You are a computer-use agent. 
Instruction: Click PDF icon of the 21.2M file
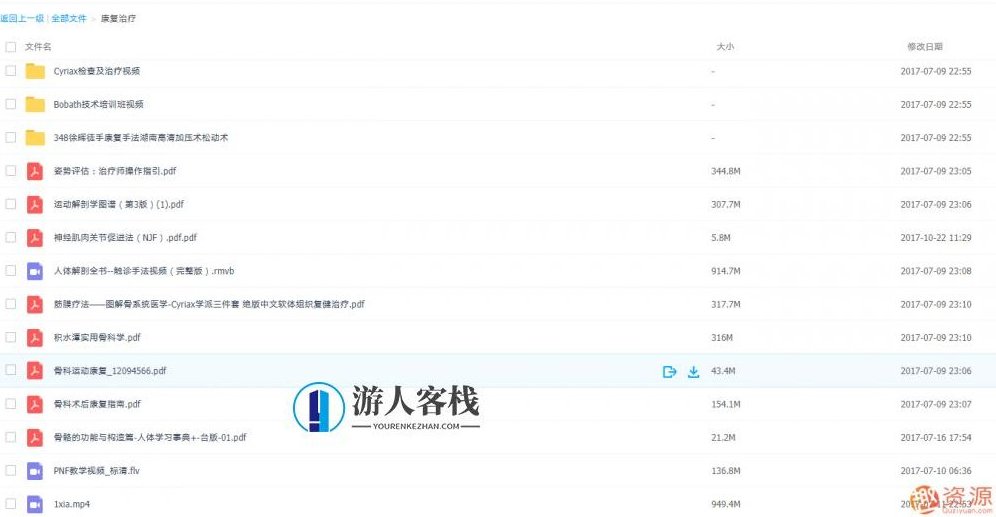coord(35,438)
